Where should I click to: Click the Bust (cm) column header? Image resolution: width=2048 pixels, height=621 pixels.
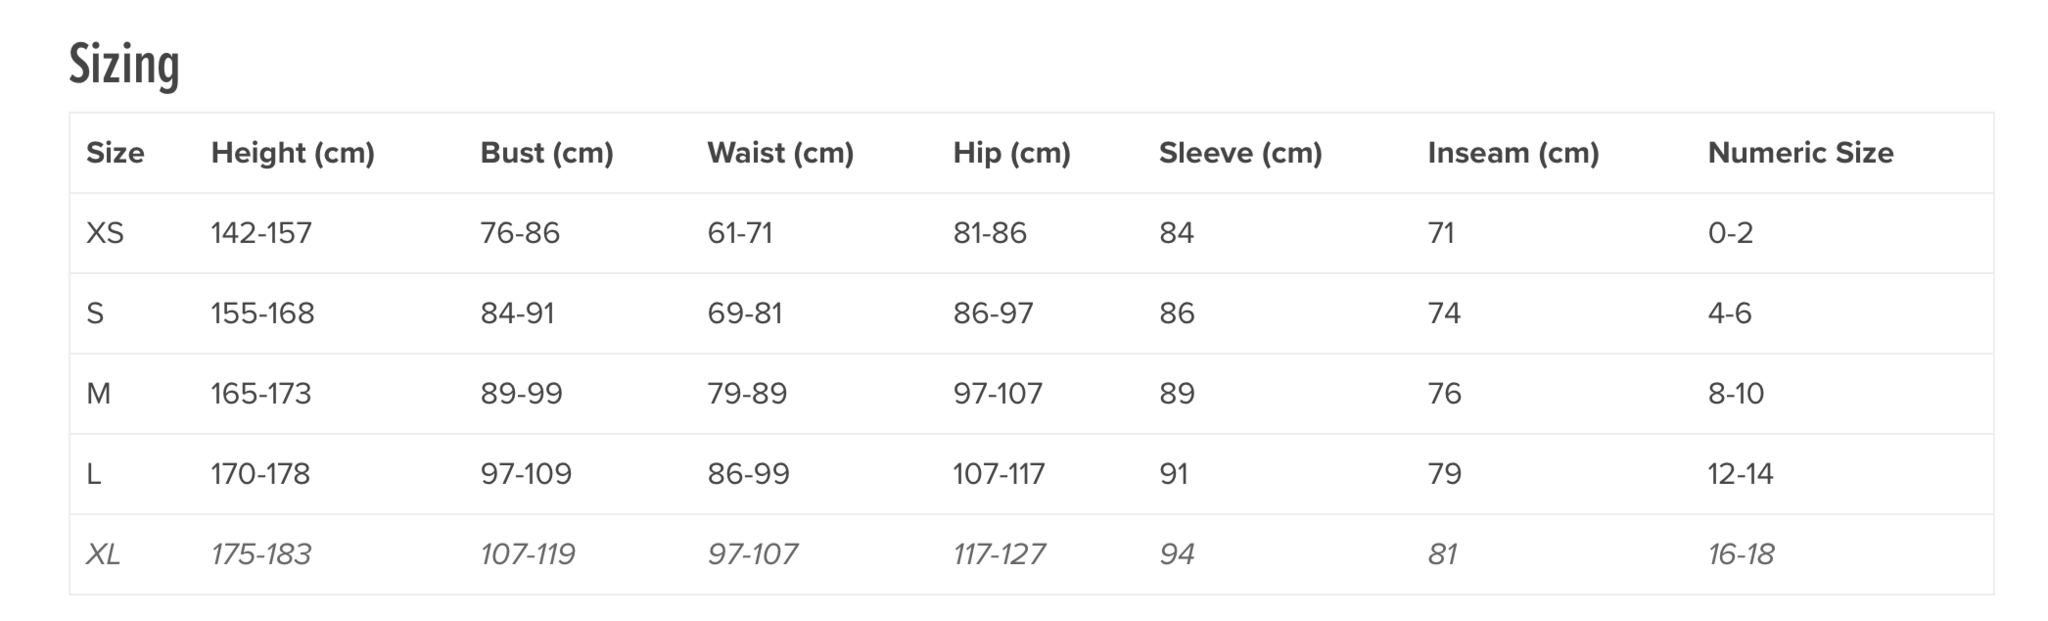pos(547,153)
